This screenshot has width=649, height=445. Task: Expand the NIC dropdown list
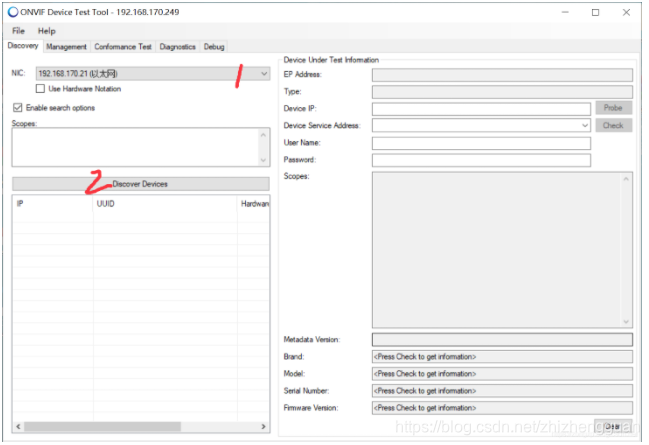click(x=264, y=74)
